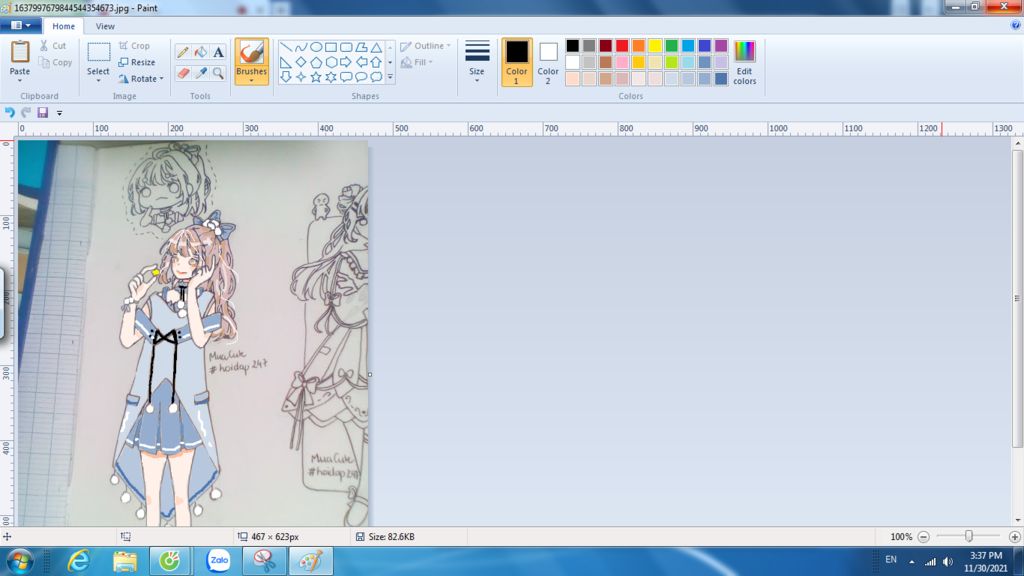The width and height of the screenshot is (1024, 576).
Task: Select the Pencil tool
Action: [x=183, y=52]
